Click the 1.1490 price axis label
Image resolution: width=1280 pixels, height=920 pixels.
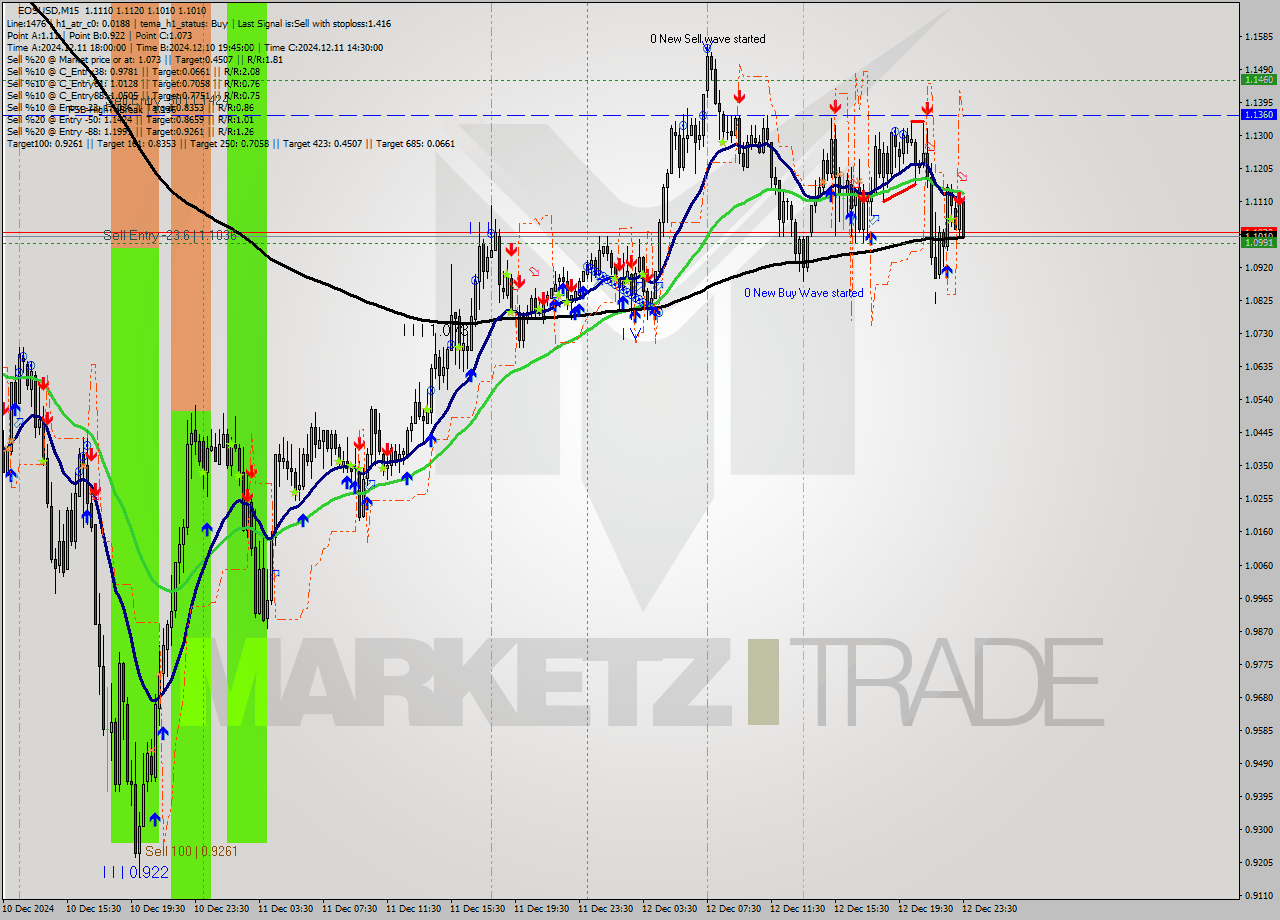(x=1258, y=70)
